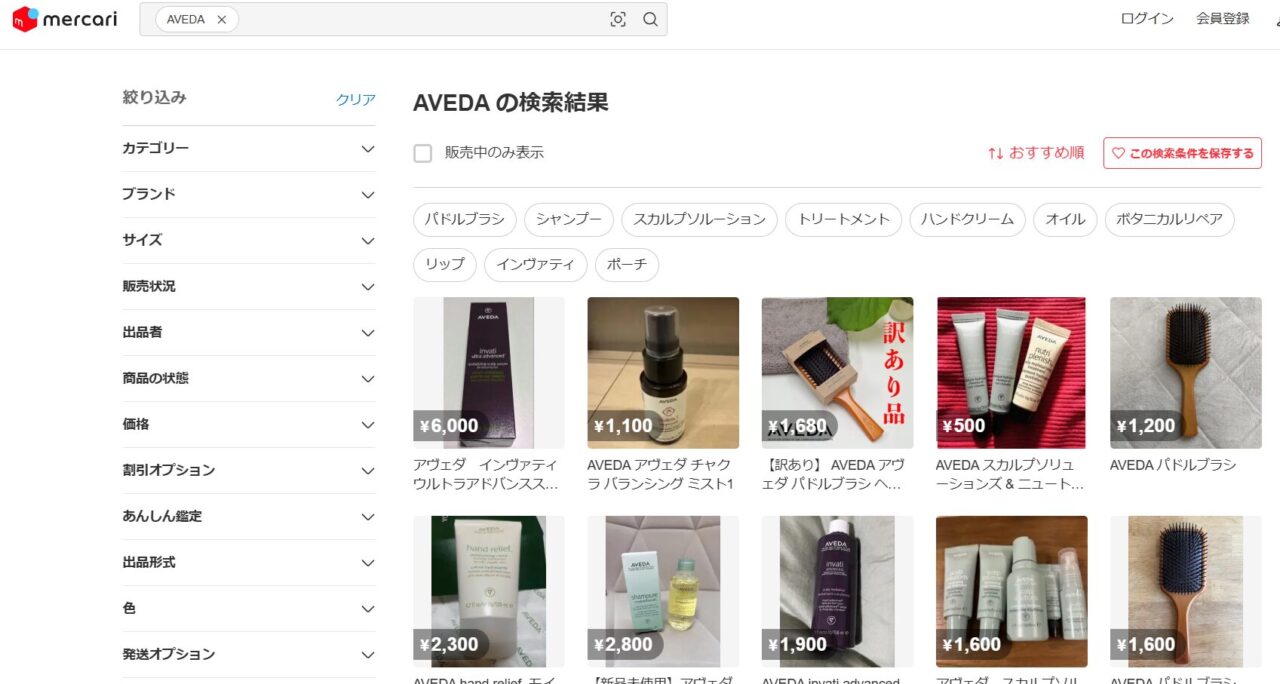This screenshot has width=1280, height=684.
Task: Click the magnifier search icon
Action: click(x=650, y=19)
